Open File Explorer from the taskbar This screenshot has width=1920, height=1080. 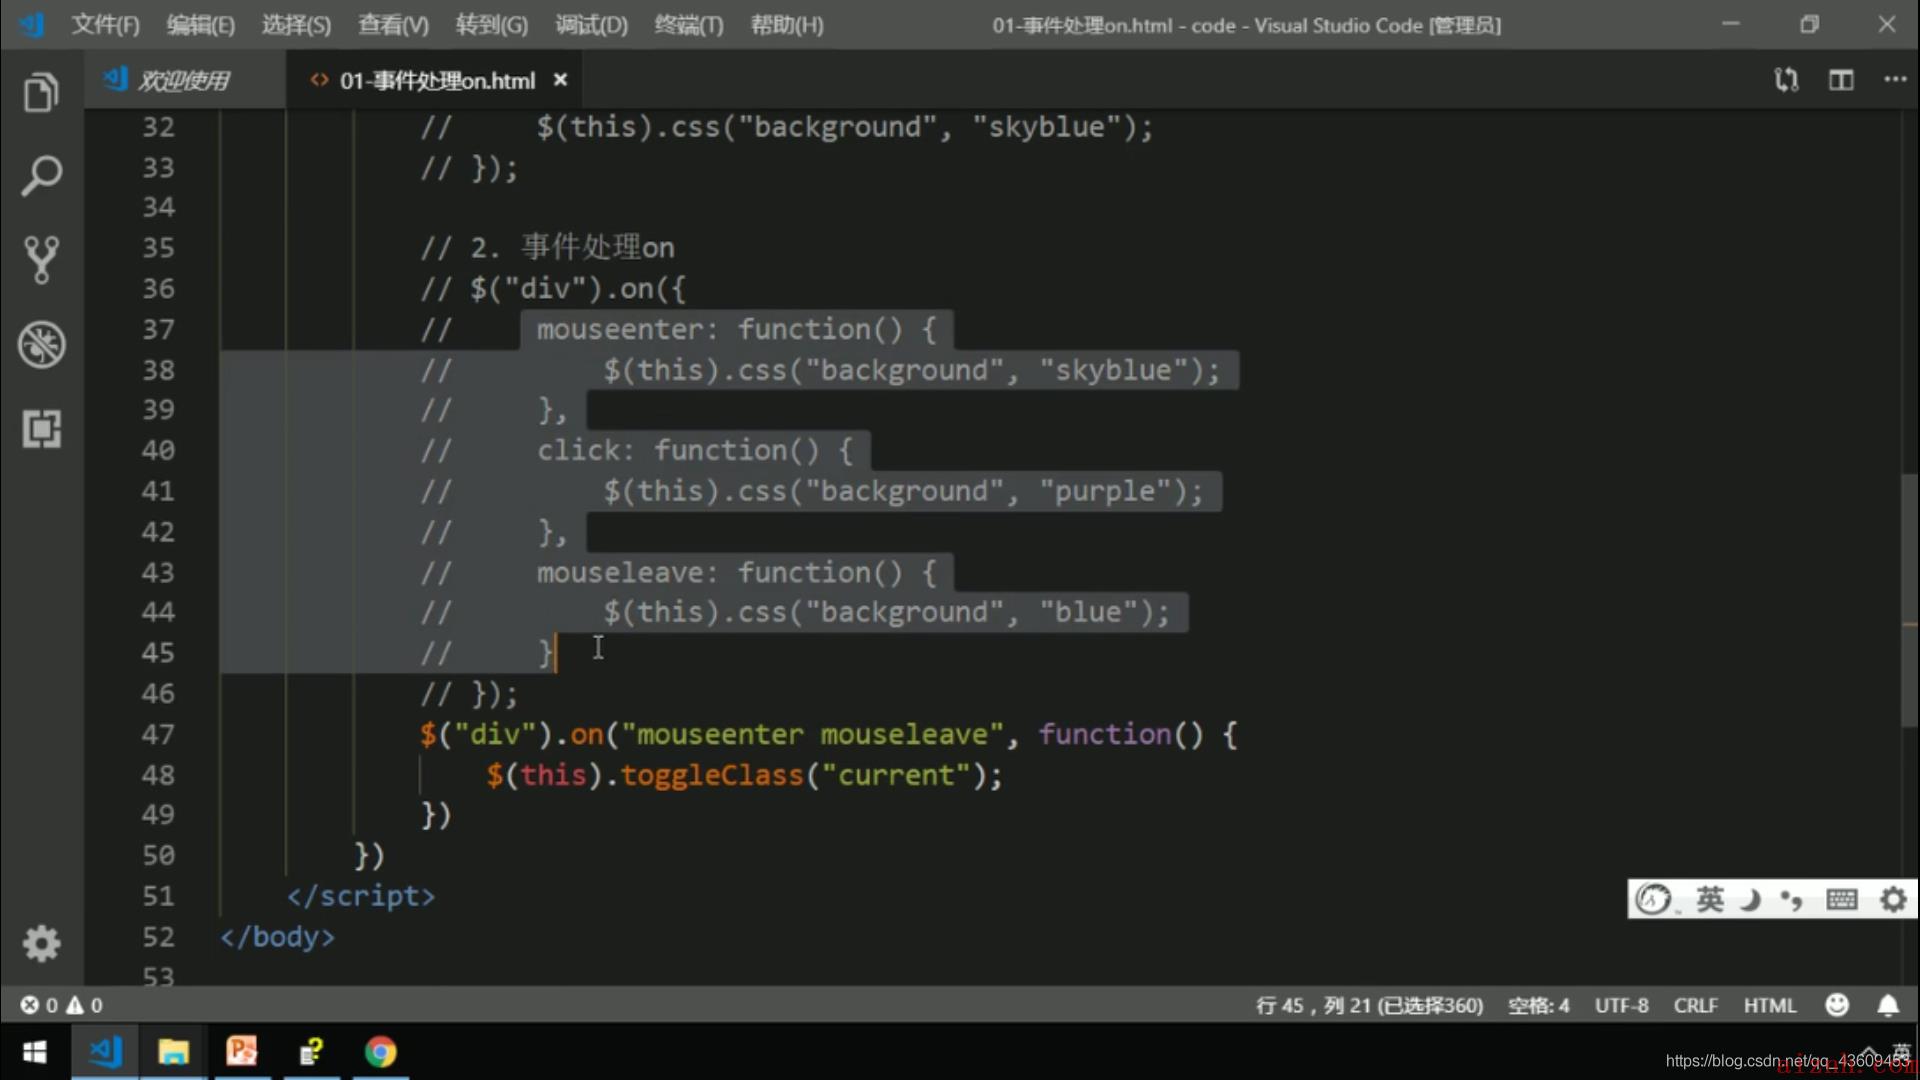coord(173,1052)
